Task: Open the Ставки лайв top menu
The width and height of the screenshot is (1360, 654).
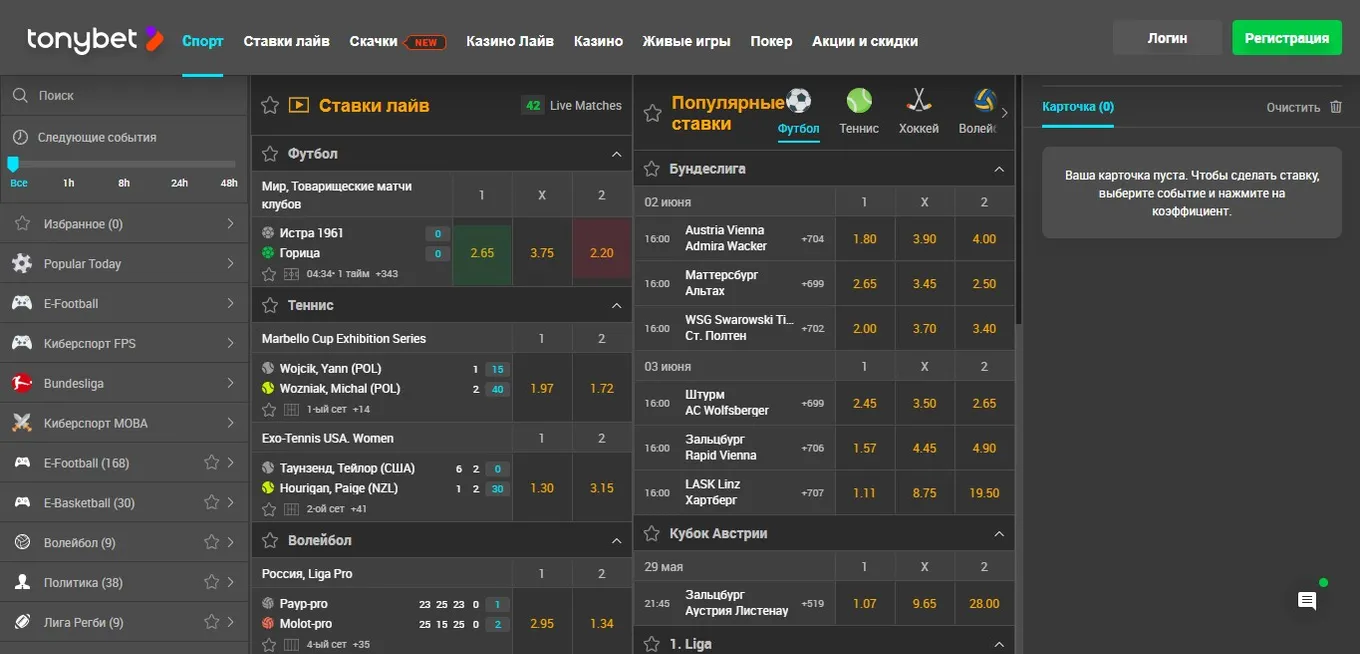Action: click(286, 41)
